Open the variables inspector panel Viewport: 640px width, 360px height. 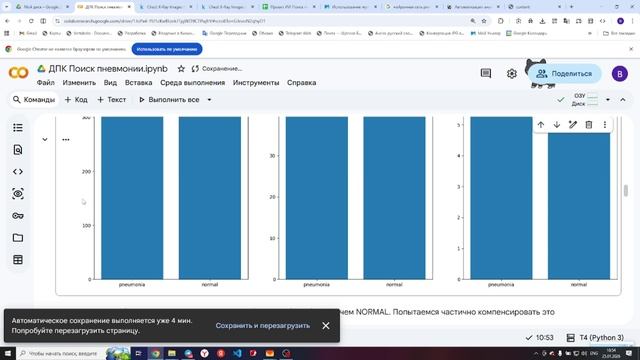coord(18,194)
